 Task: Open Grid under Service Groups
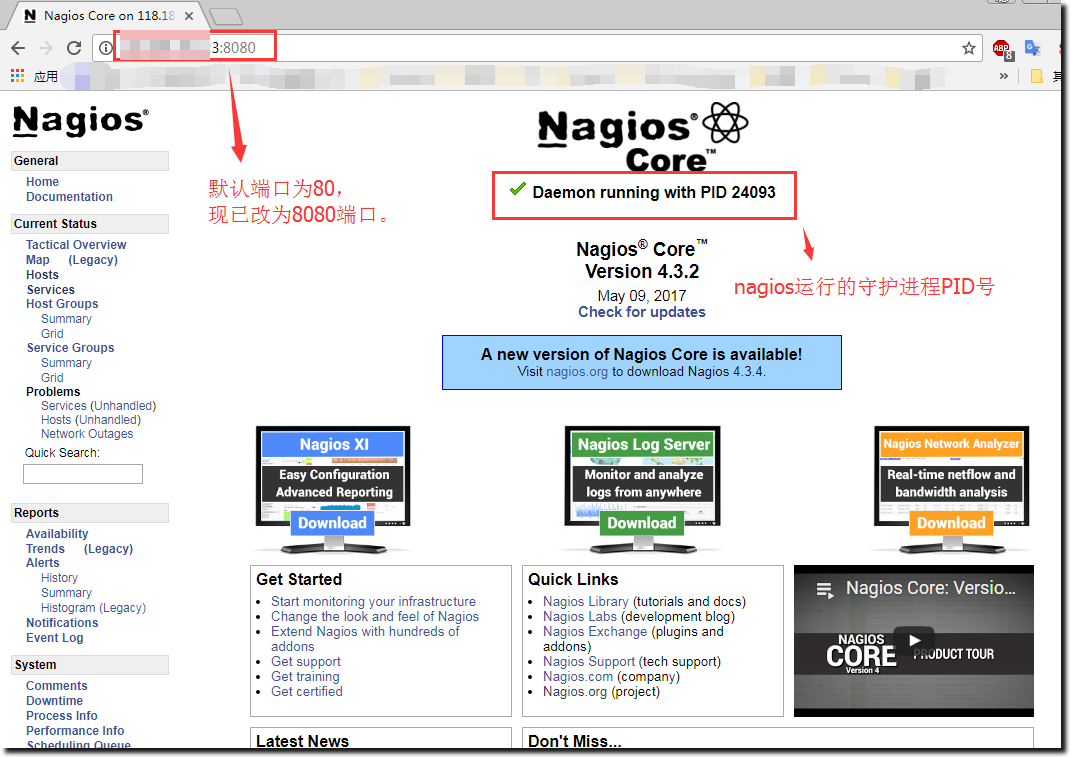52,378
